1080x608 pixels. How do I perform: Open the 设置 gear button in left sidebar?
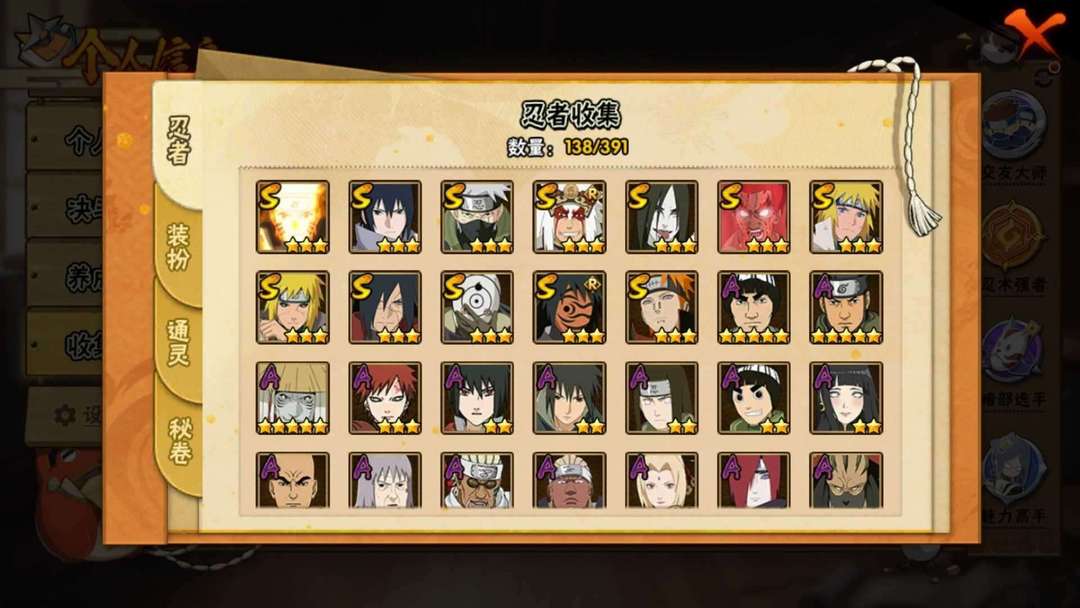pos(65,415)
